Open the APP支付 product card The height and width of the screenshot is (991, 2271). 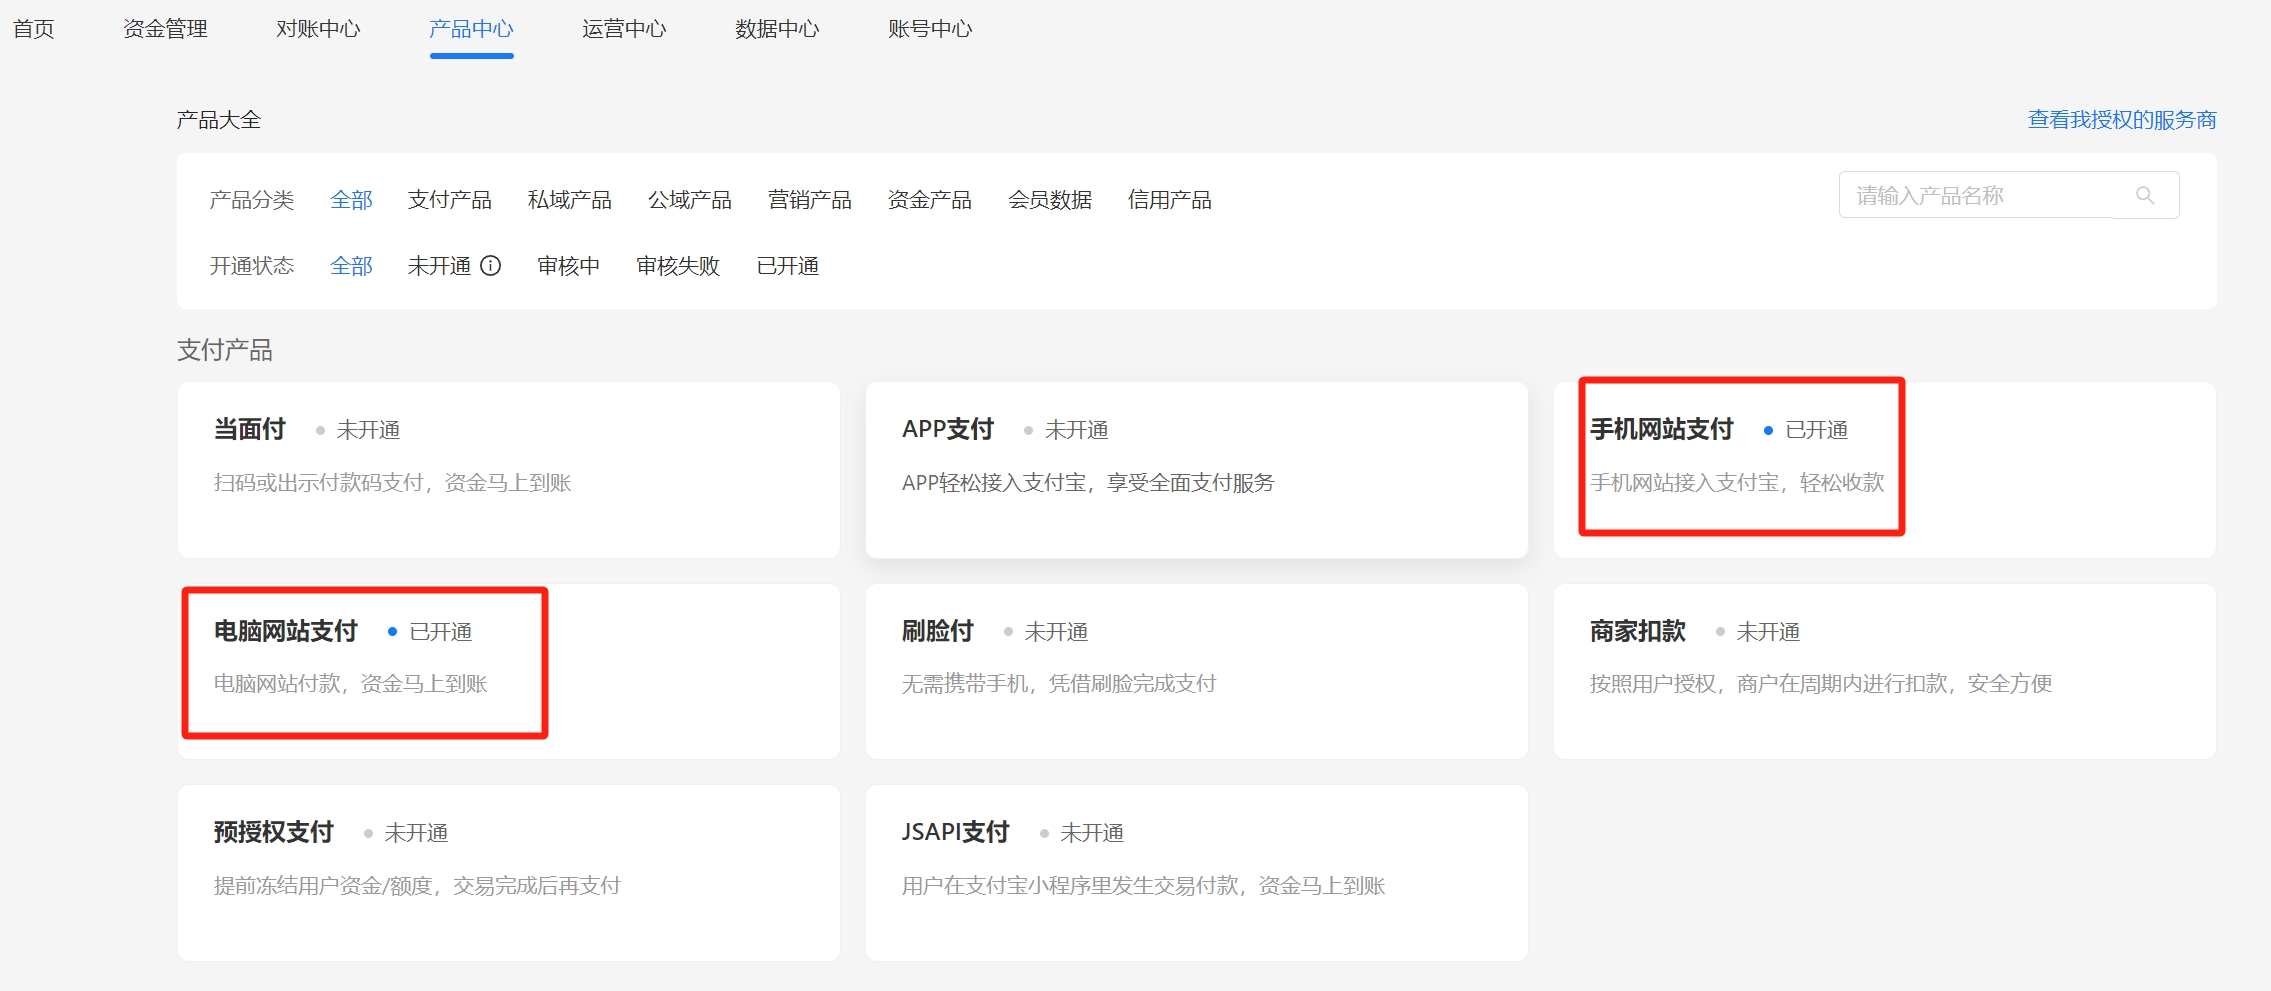1196,469
